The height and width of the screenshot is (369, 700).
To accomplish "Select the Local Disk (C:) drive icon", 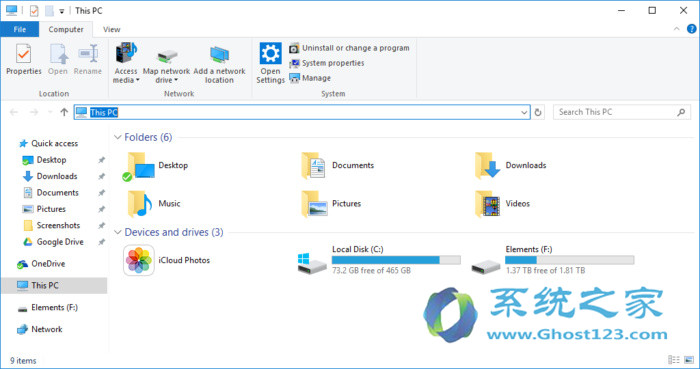I will tap(312, 263).
